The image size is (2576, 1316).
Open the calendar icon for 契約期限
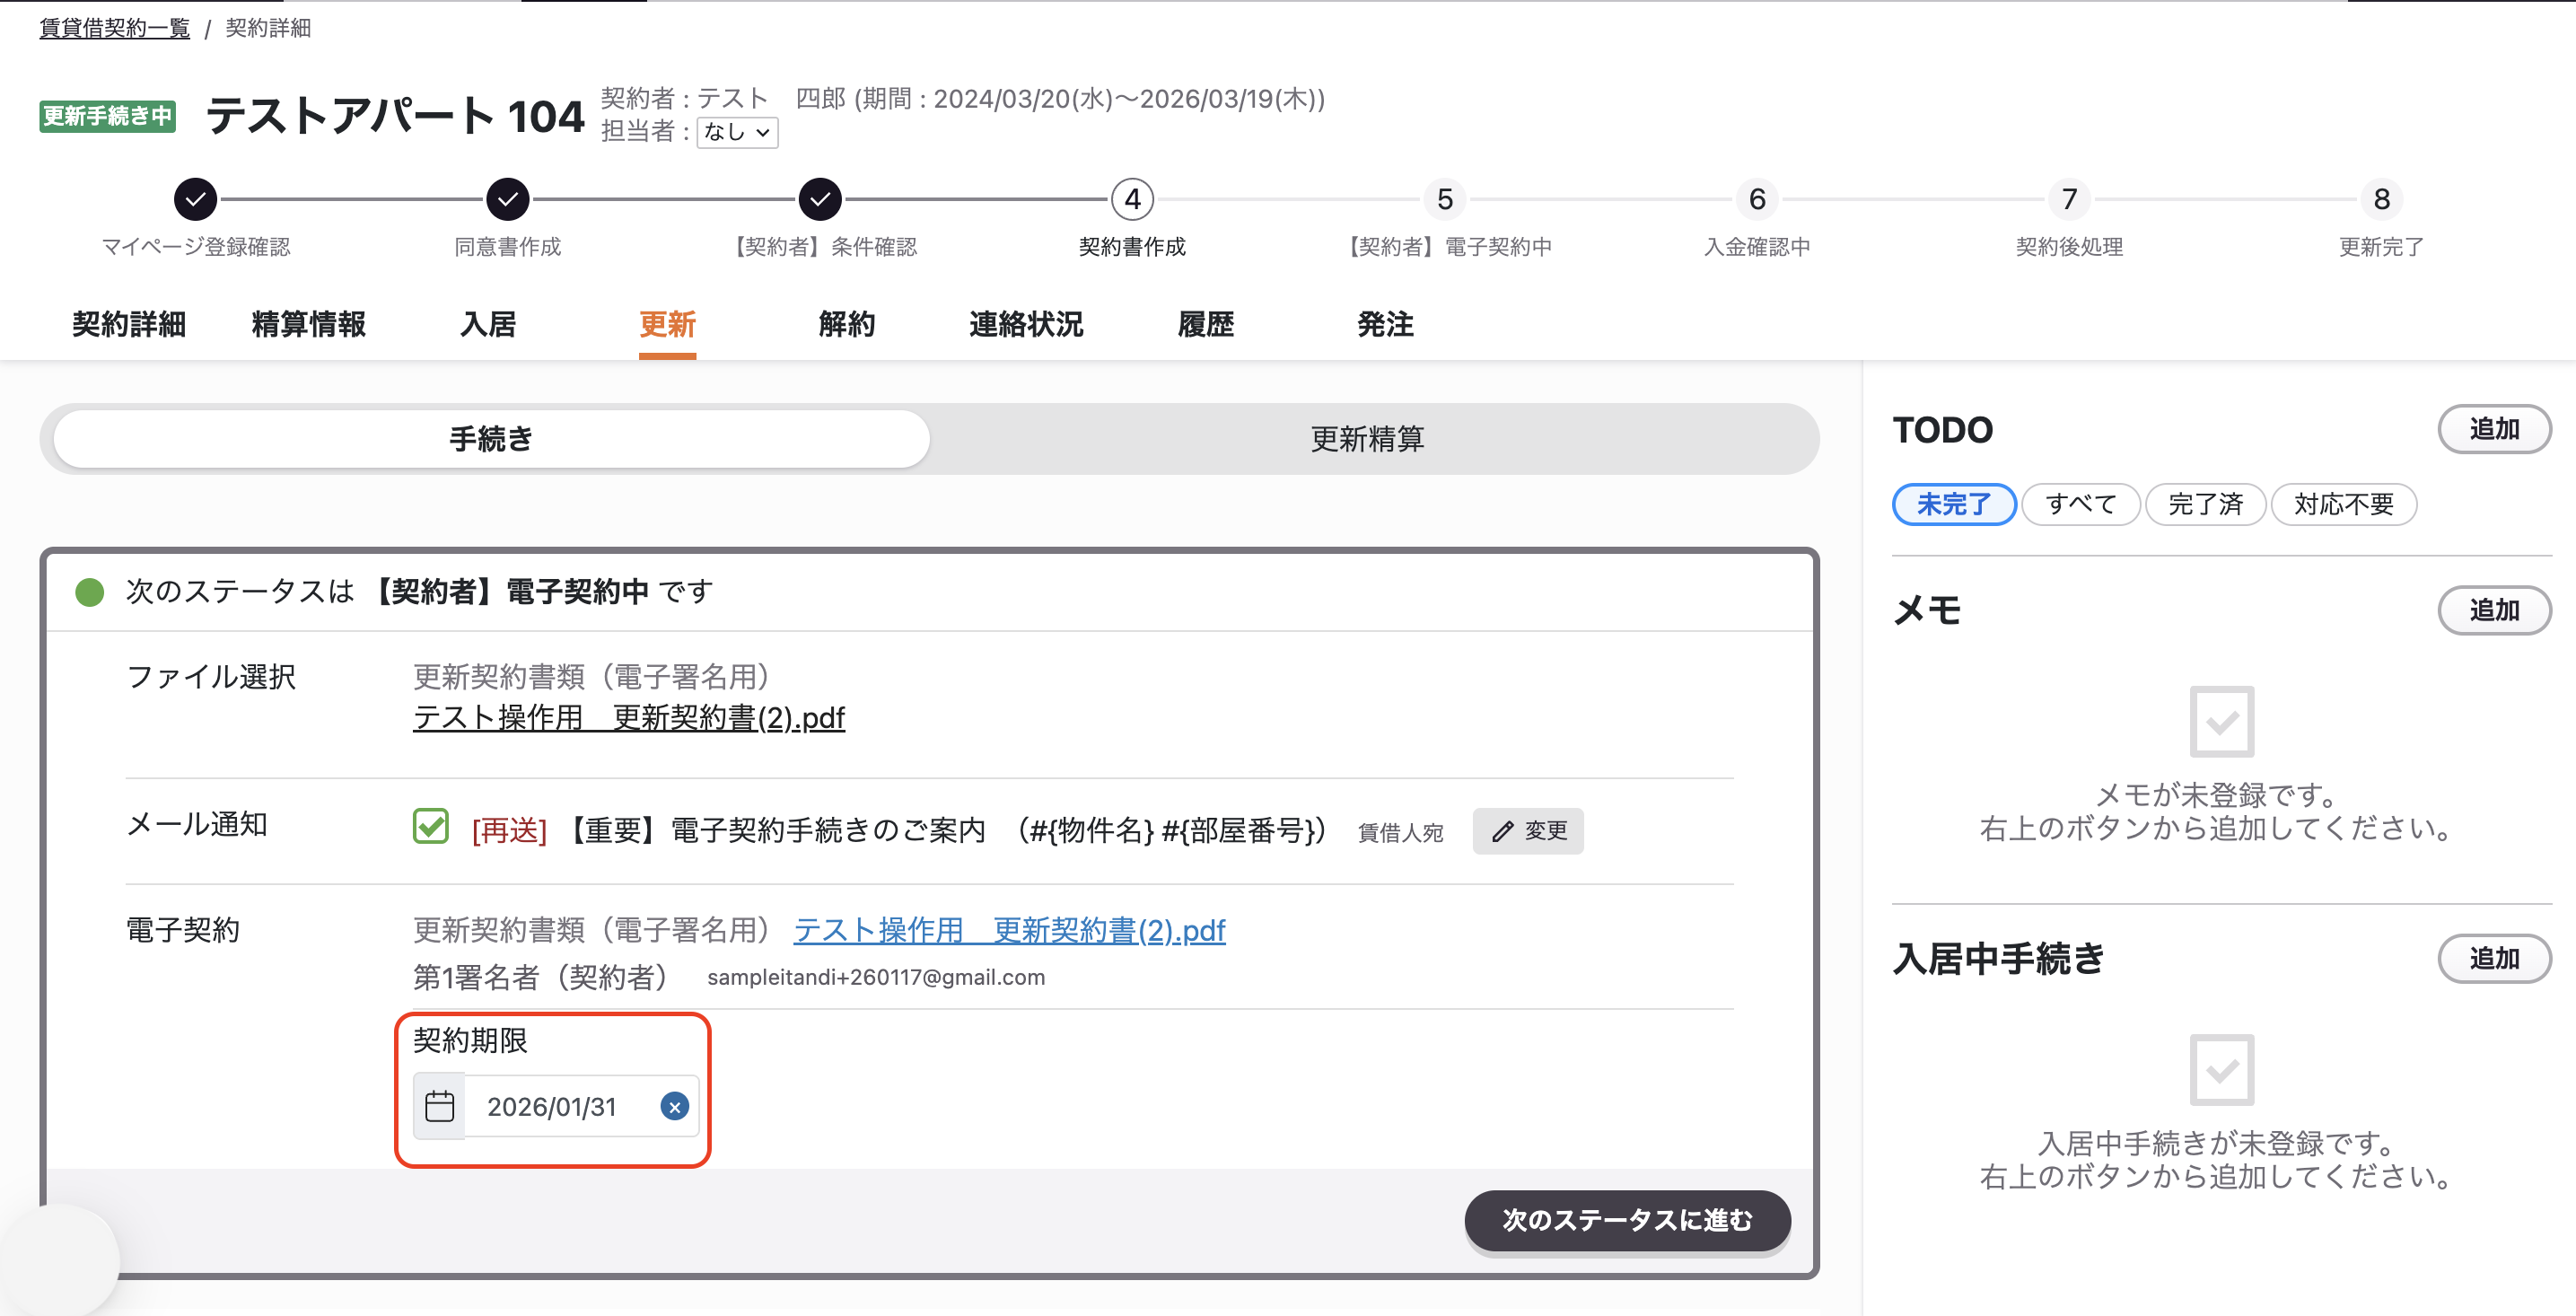pos(440,1107)
